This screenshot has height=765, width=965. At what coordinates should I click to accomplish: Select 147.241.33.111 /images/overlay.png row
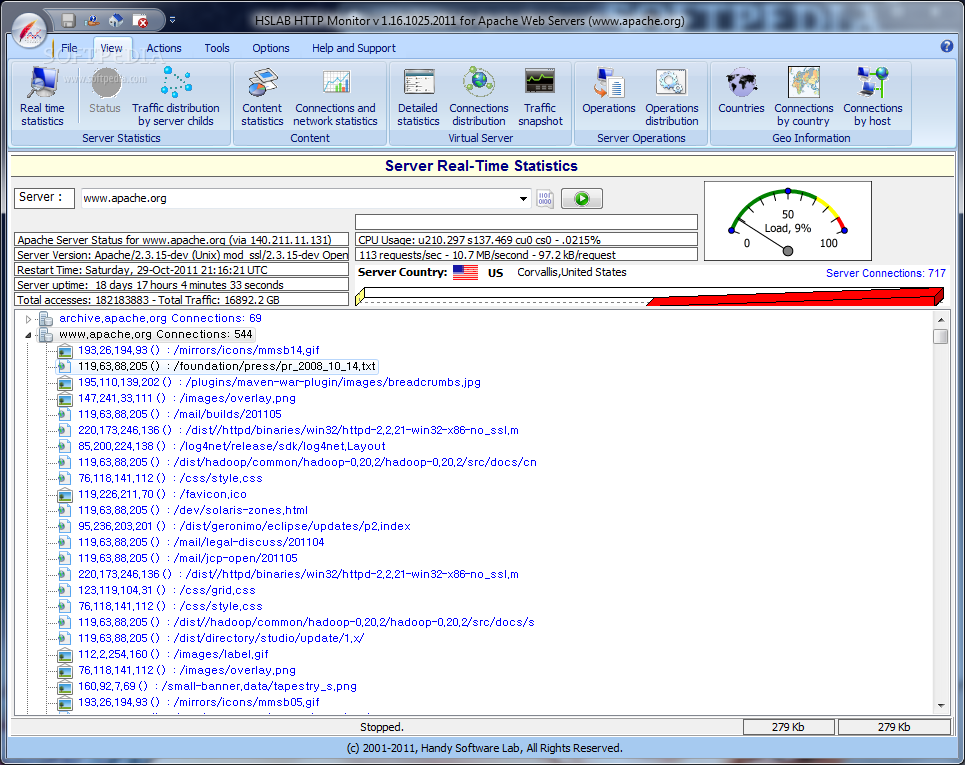pos(187,398)
